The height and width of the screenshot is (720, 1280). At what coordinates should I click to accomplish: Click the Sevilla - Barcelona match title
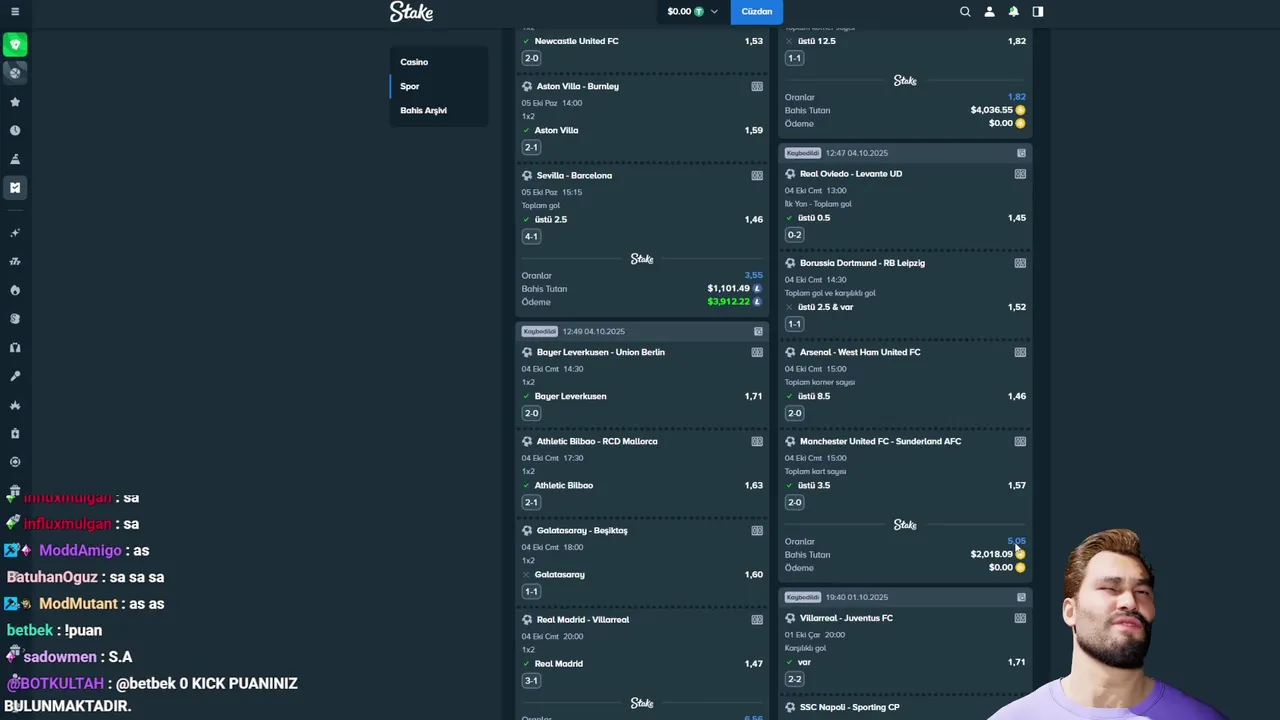click(x=574, y=175)
